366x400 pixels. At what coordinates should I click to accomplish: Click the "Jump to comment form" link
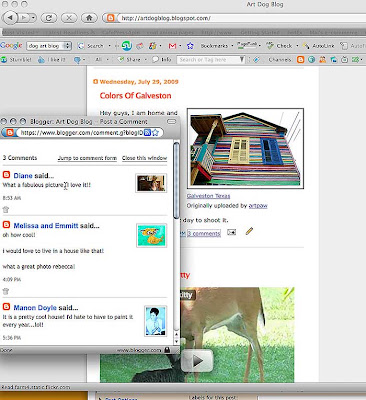point(87,158)
